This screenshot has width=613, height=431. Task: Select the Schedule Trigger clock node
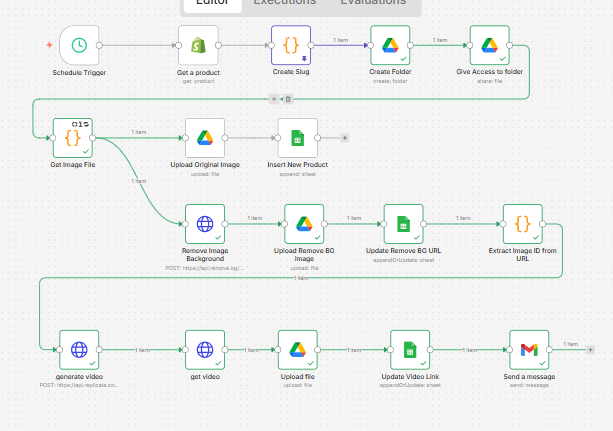tap(78, 46)
